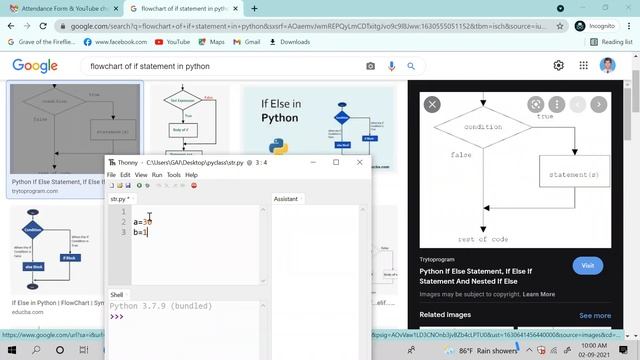Open Gmail bookmark in bookmarks bar
The image size is (640, 360).
pyautogui.click(x=247, y=42)
